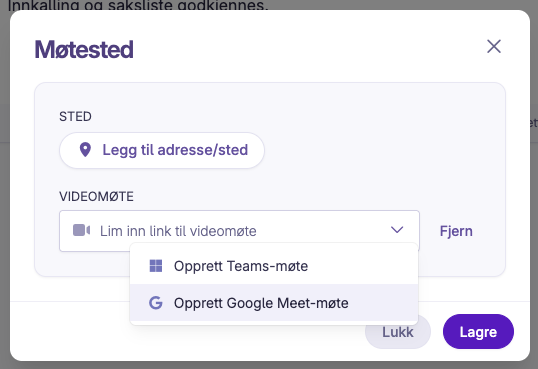
Task: Save with the Lagre button
Action: [x=478, y=332]
